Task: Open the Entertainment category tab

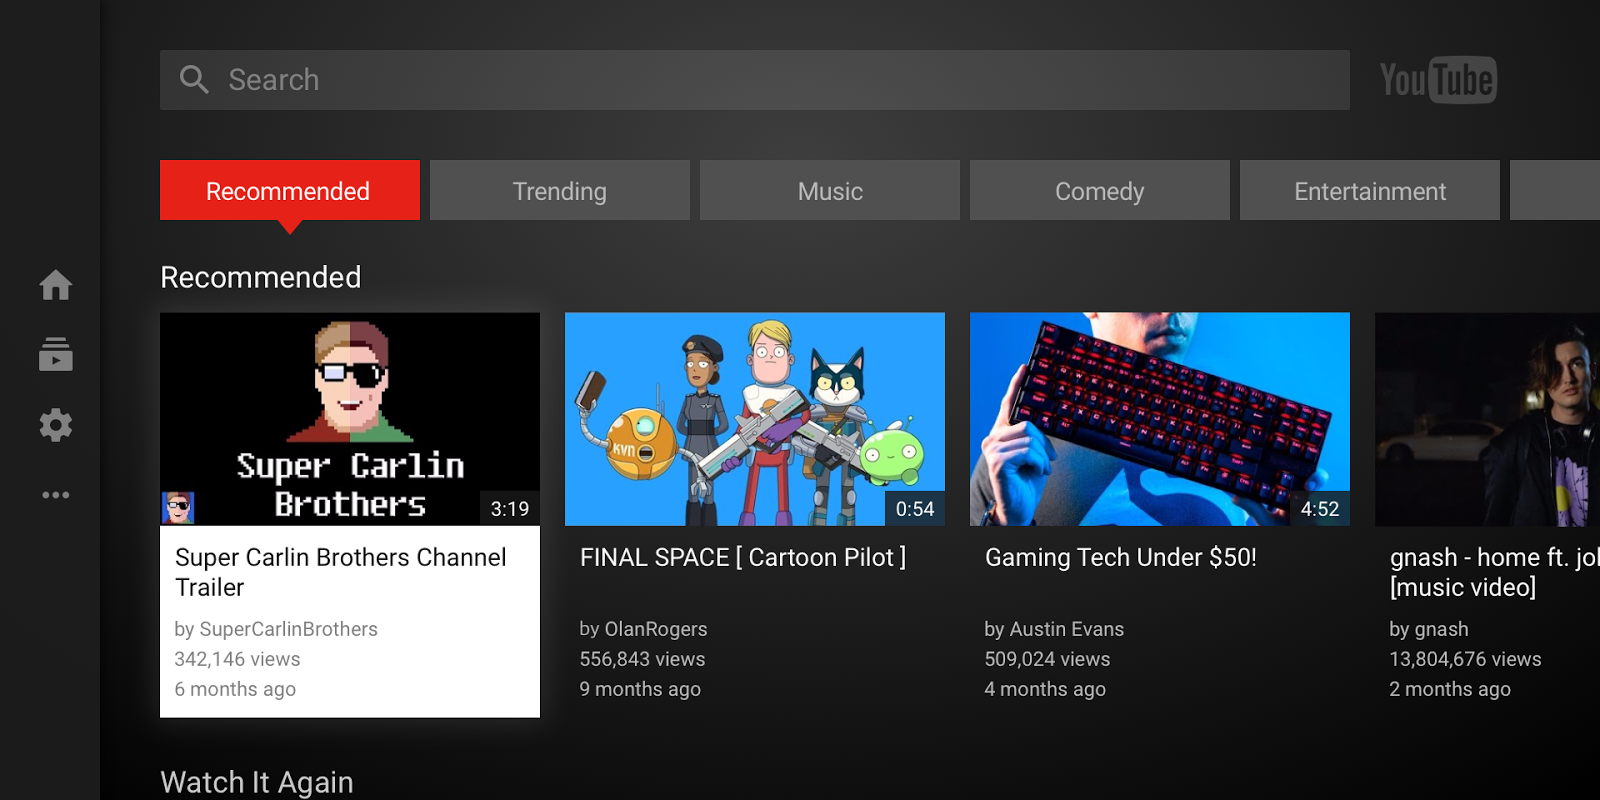Action: click(x=1369, y=191)
